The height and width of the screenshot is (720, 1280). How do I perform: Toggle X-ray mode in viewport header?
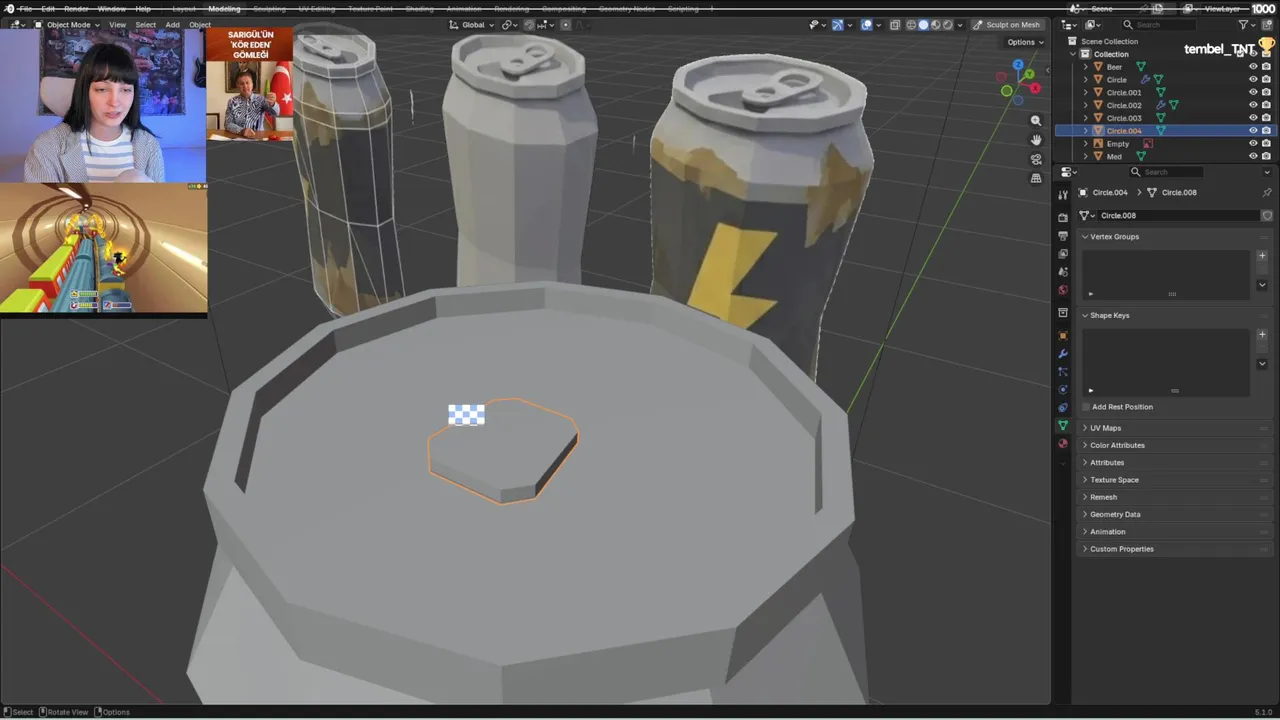tap(895, 25)
